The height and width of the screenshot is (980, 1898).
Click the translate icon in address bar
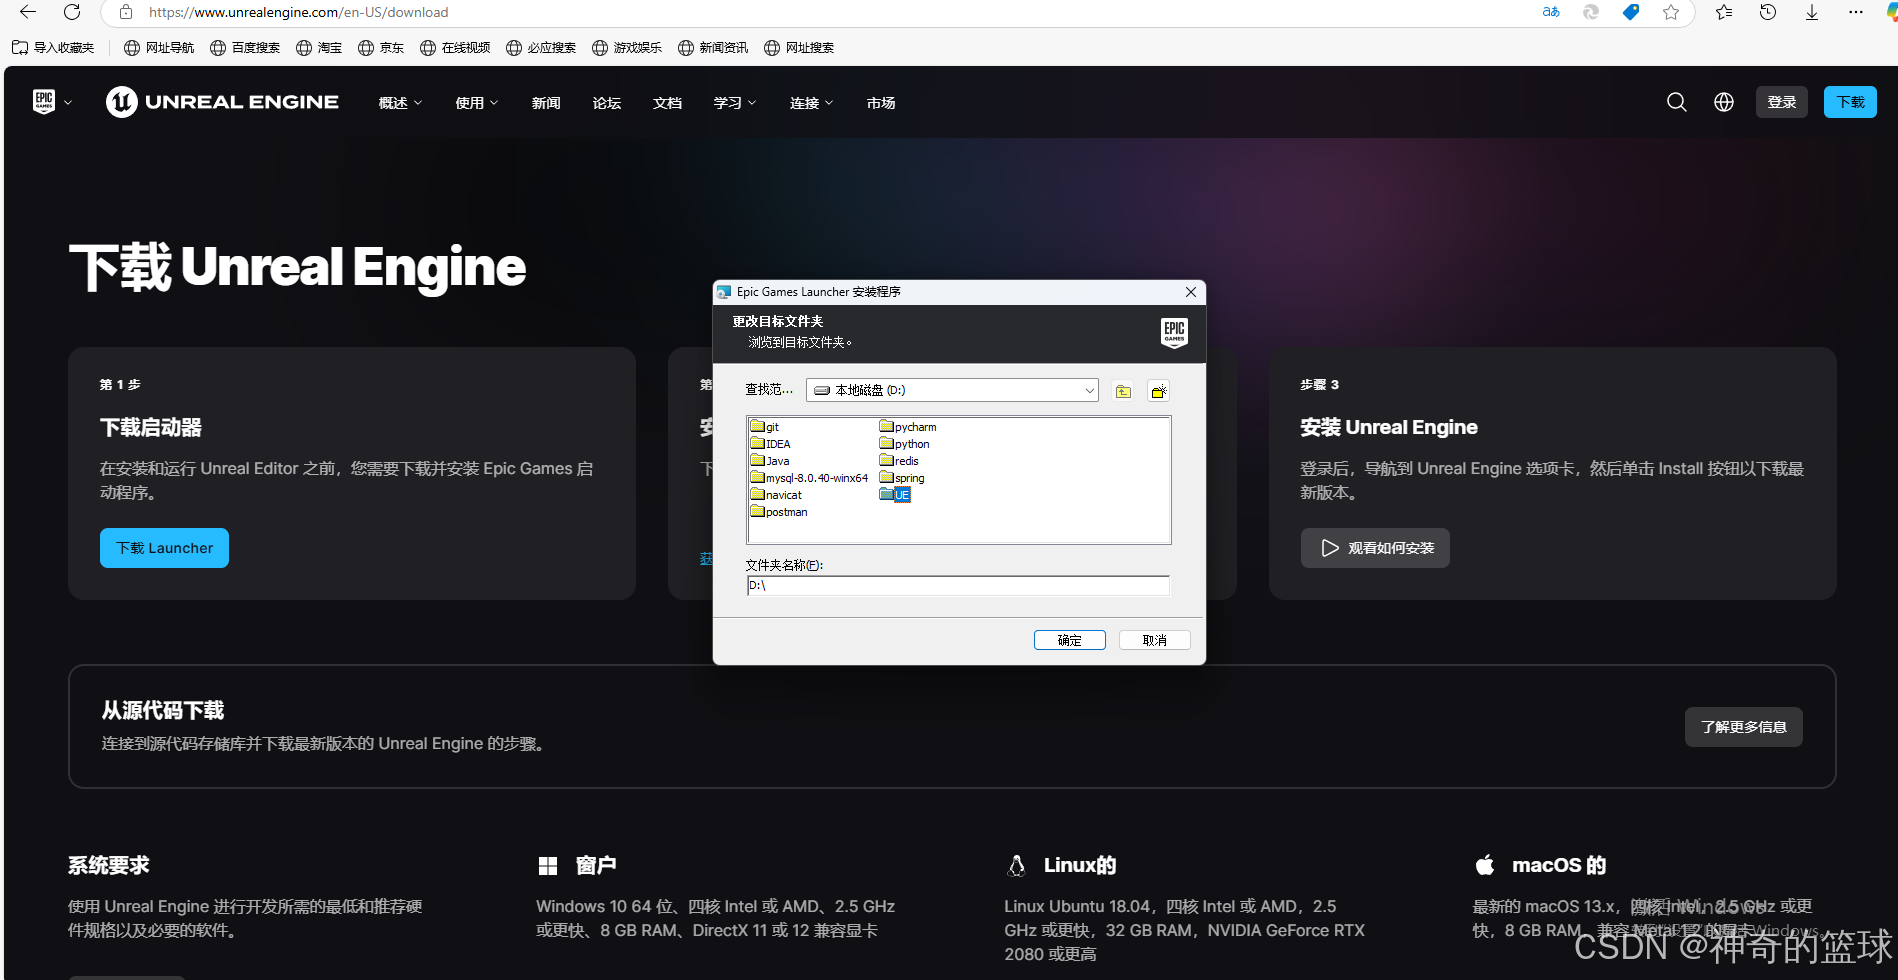(x=1551, y=12)
